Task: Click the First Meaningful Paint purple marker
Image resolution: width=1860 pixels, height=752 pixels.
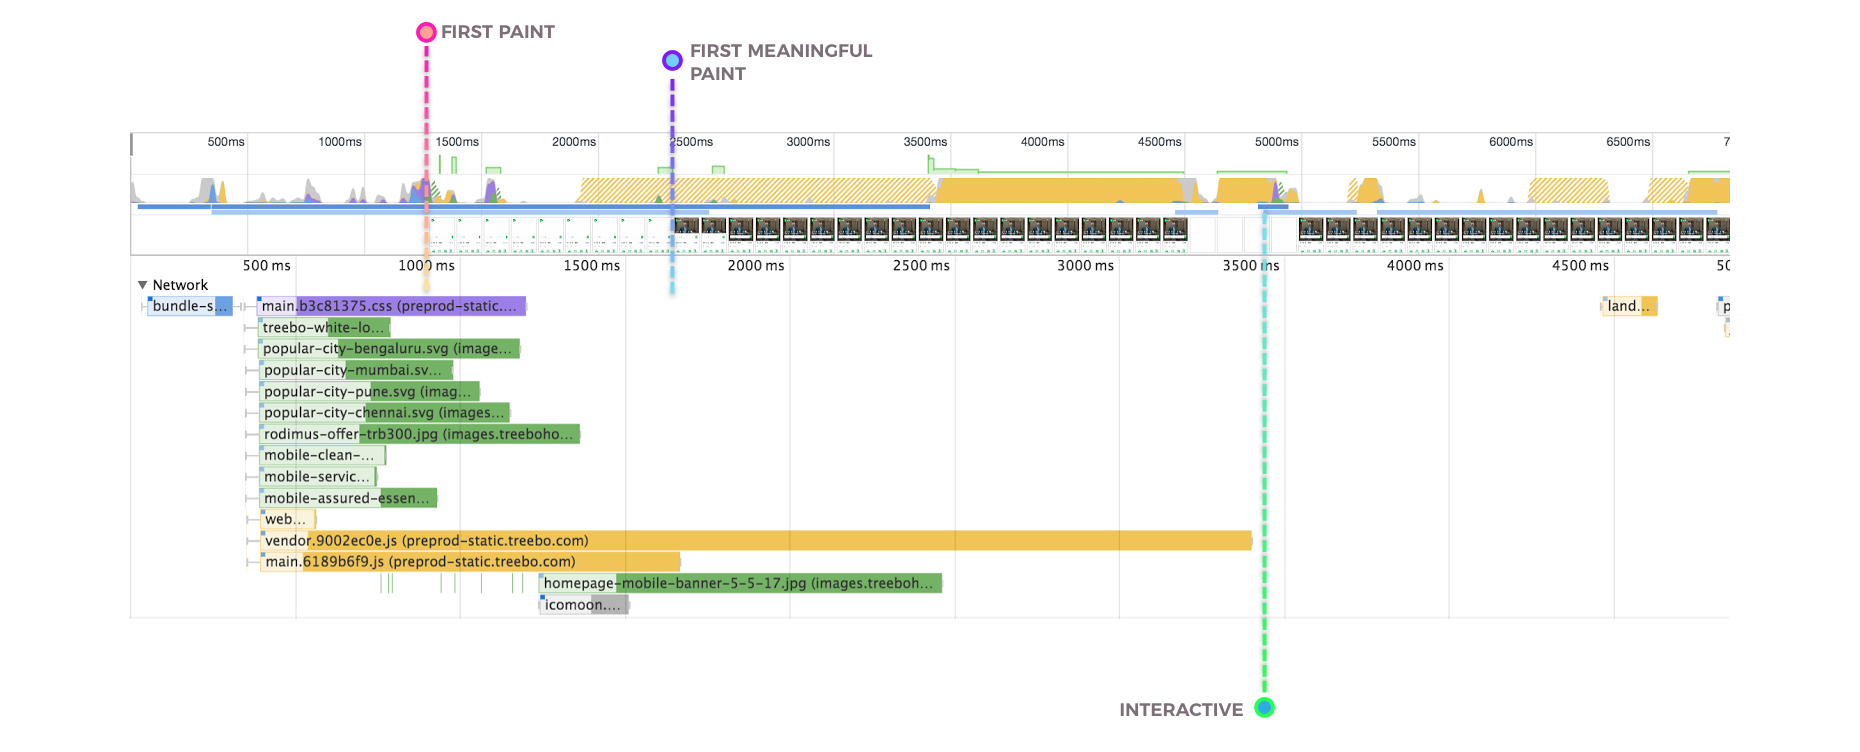Action: tap(672, 61)
